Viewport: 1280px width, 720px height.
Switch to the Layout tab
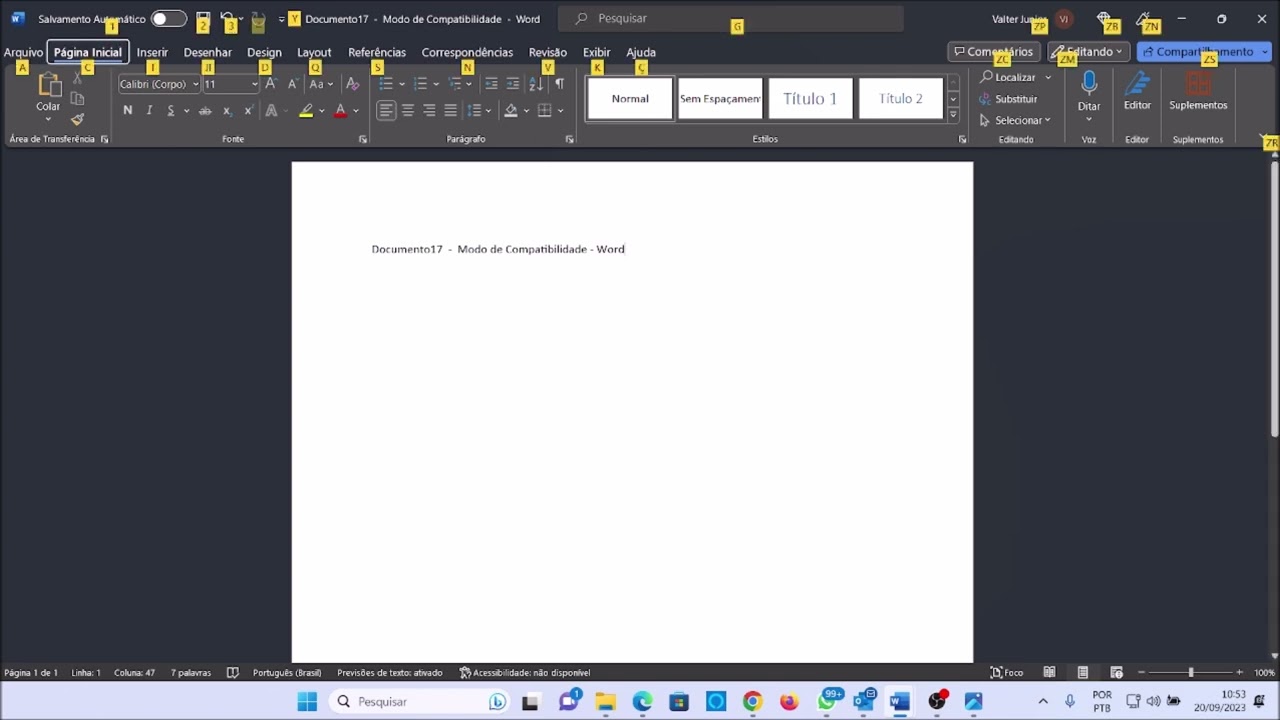coord(314,52)
